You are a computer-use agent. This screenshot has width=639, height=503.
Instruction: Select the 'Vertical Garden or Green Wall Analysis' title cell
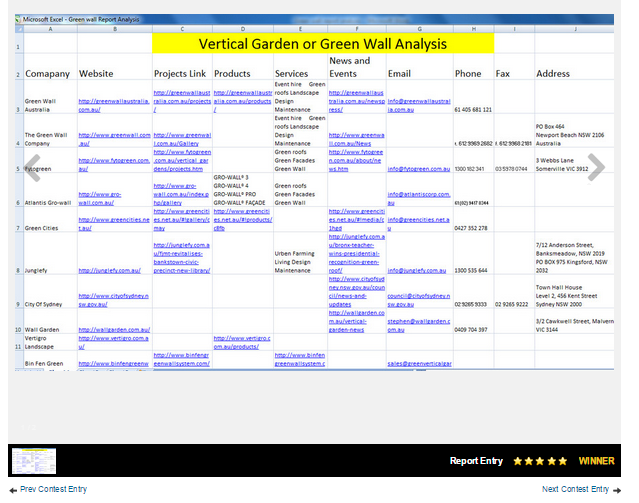click(323, 43)
